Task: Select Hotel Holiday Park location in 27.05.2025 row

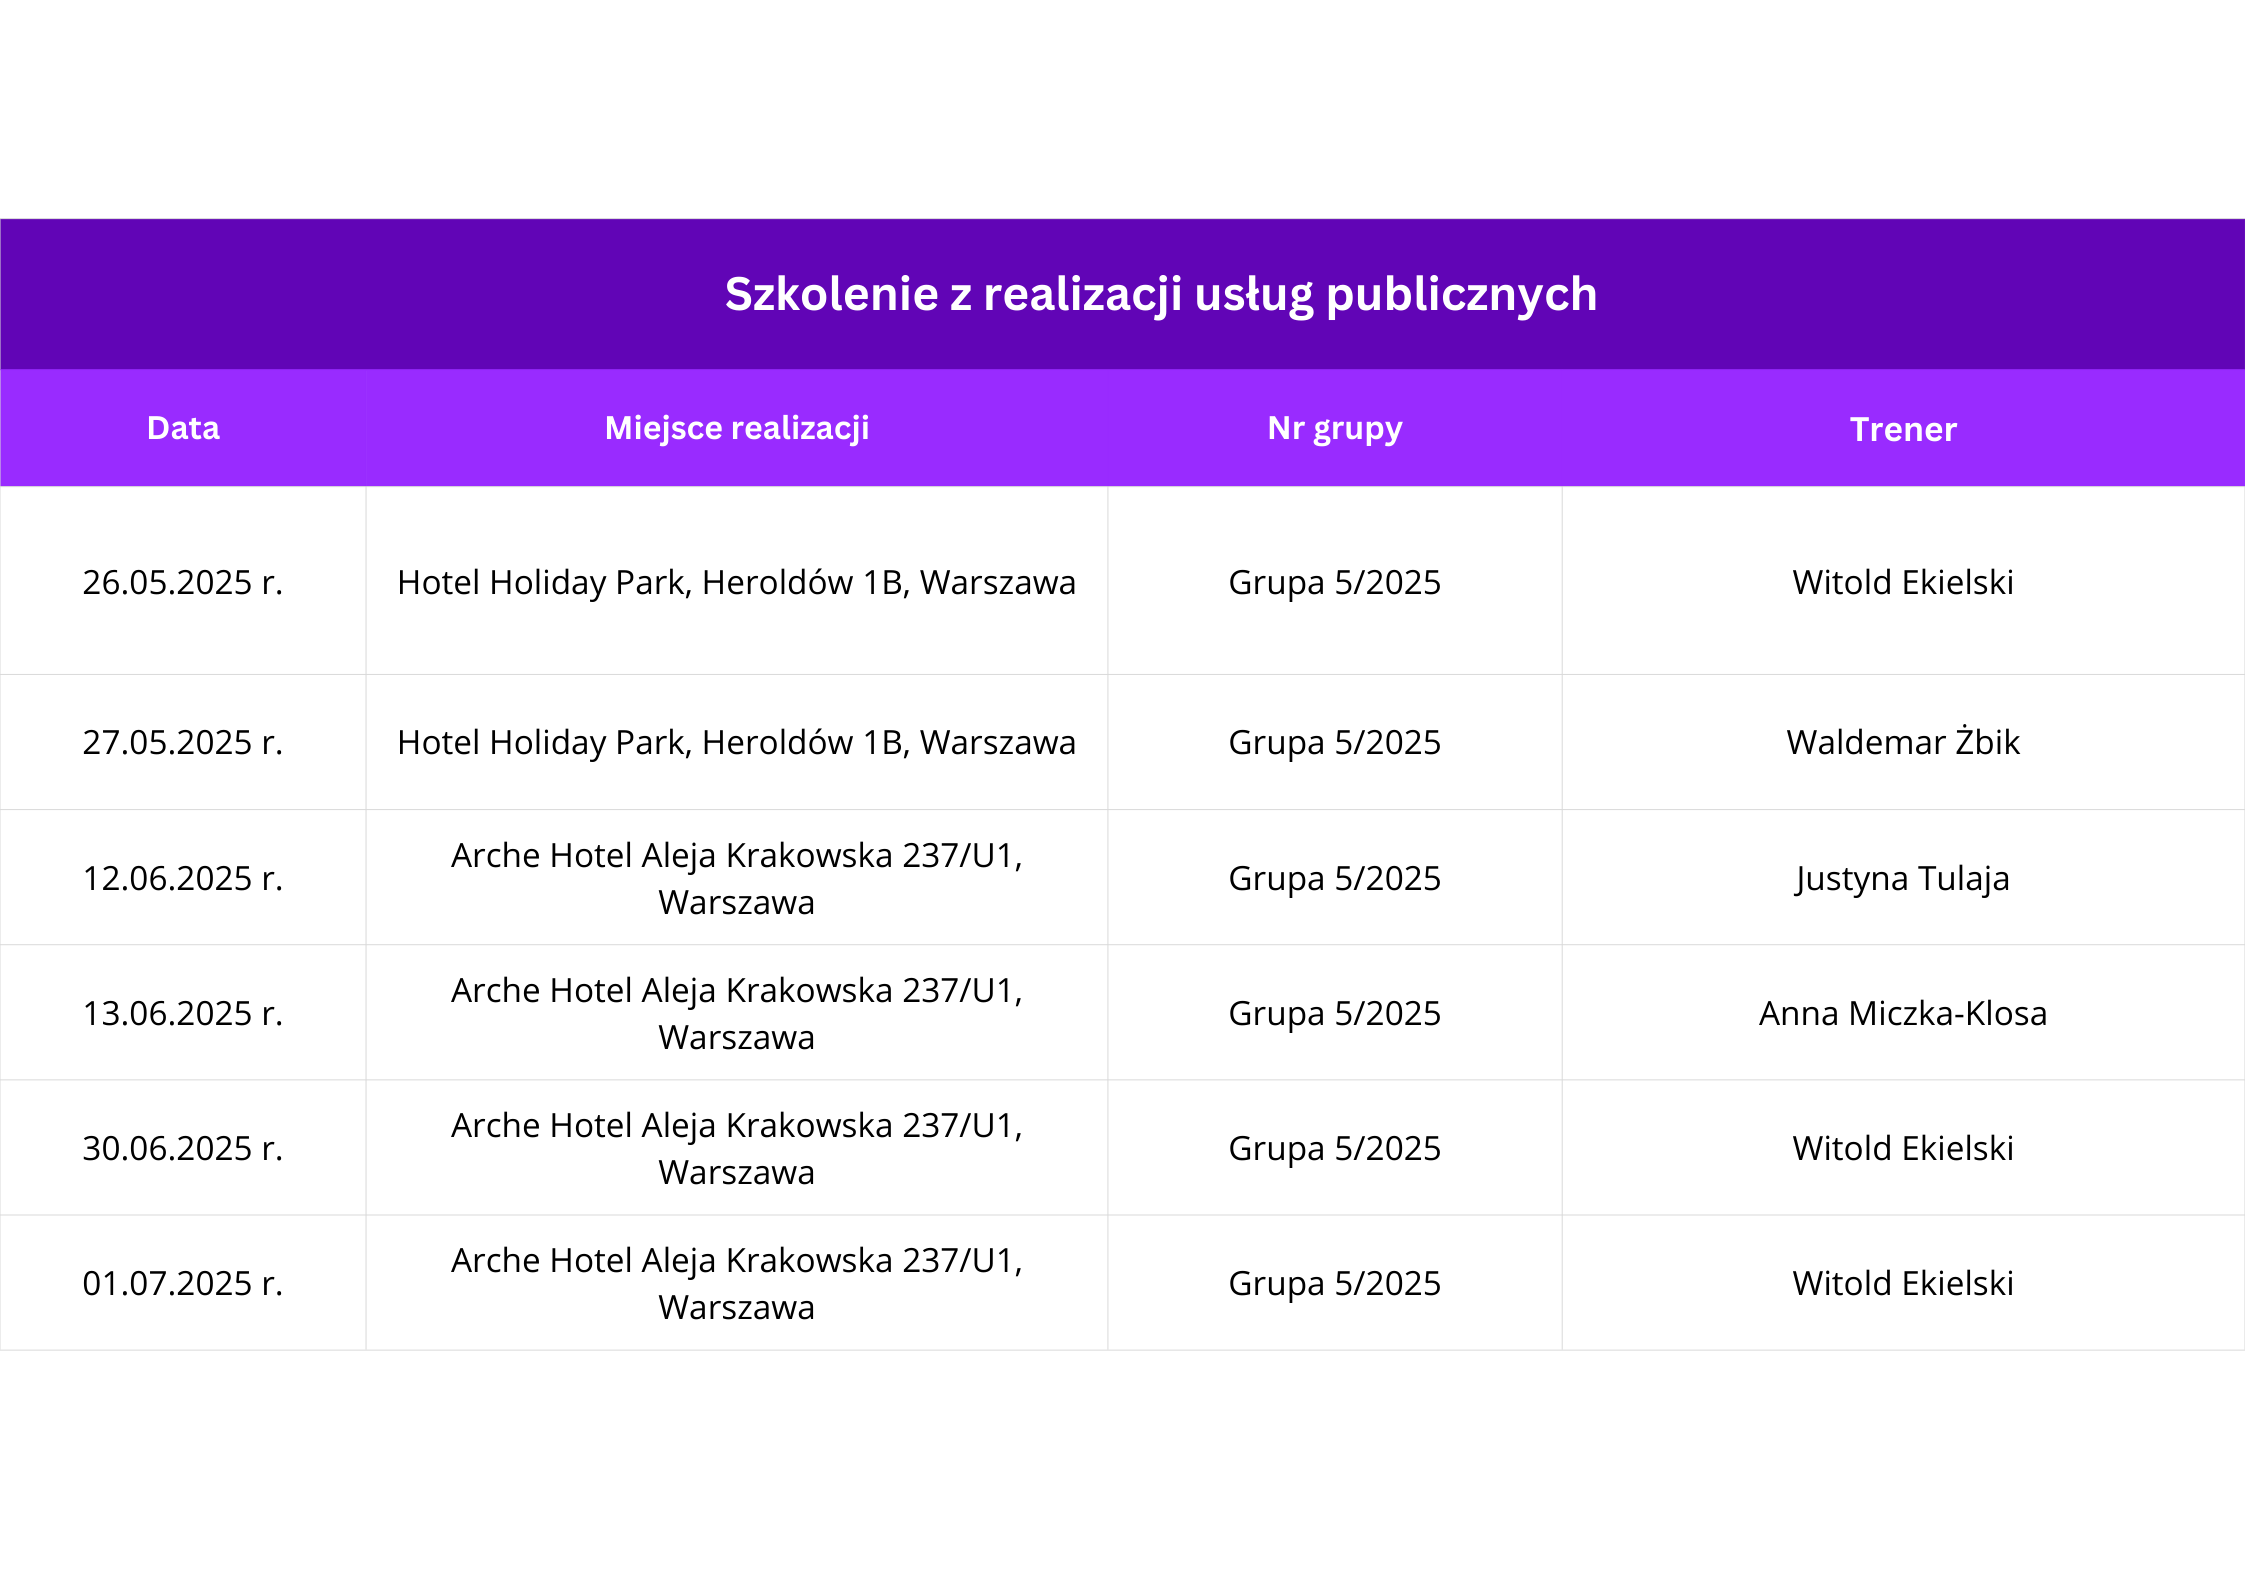Action: pyautogui.click(x=737, y=742)
